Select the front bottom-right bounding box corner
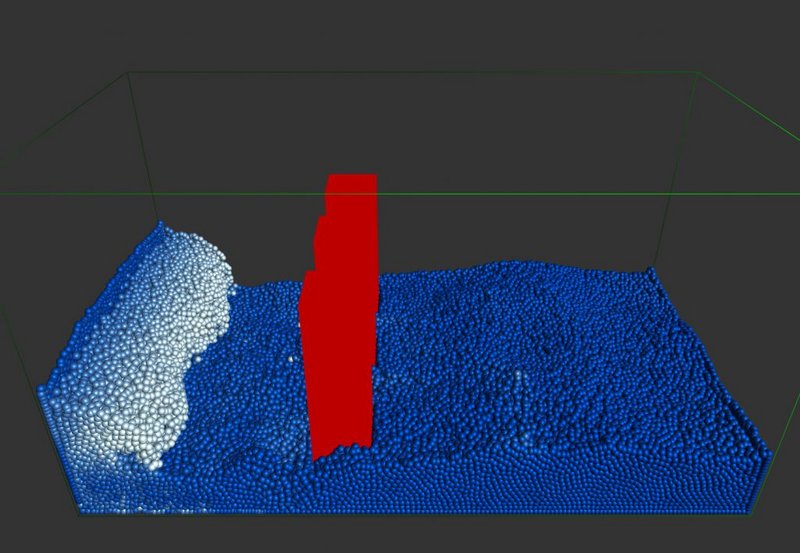This screenshot has width=800, height=553. coord(750,515)
